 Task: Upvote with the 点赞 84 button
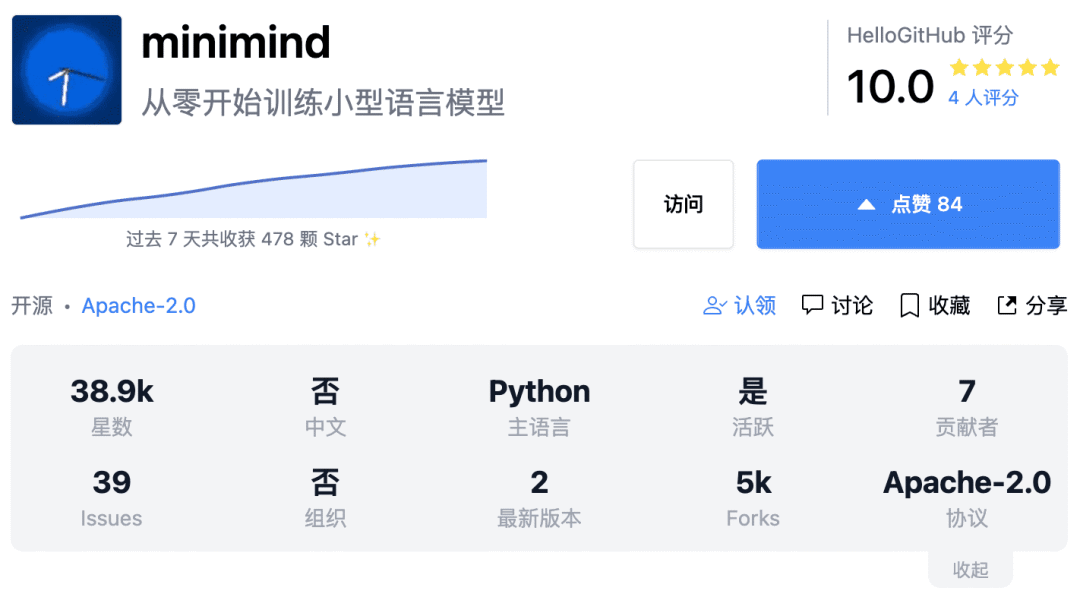click(907, 204)
